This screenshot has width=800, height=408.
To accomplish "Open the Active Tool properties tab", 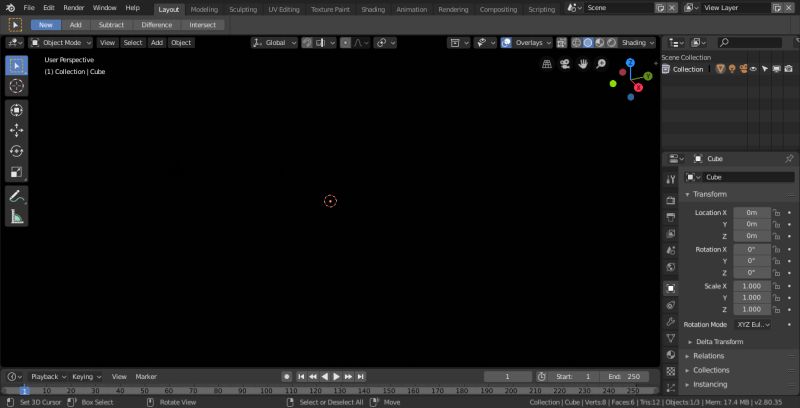I will (x=671, y=179).
